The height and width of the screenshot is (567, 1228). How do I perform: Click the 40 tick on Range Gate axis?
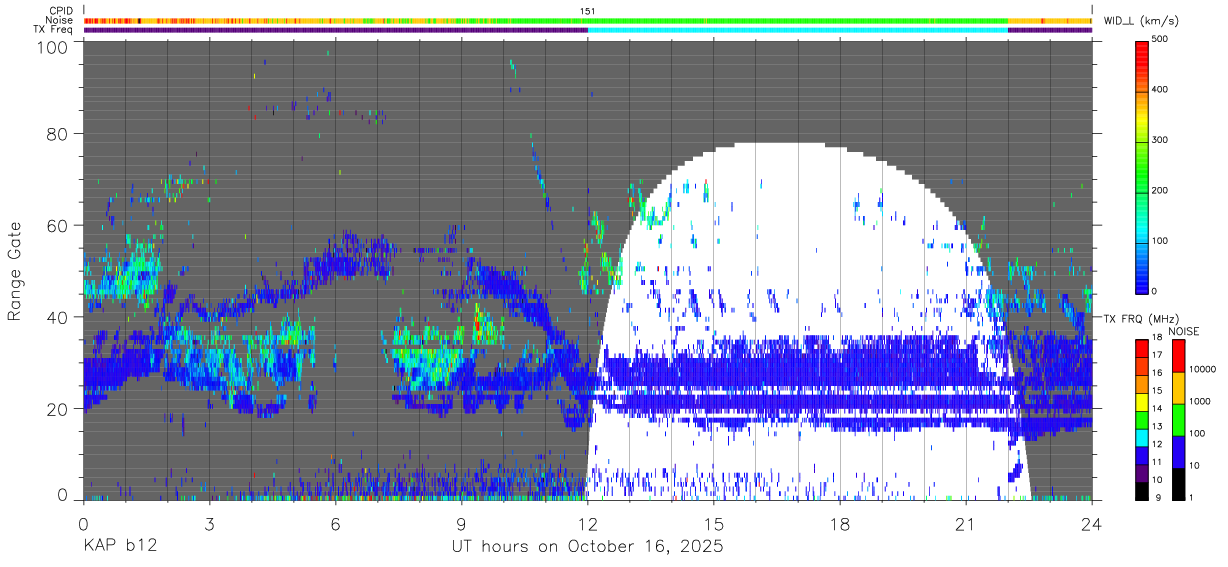coord(58,317)
